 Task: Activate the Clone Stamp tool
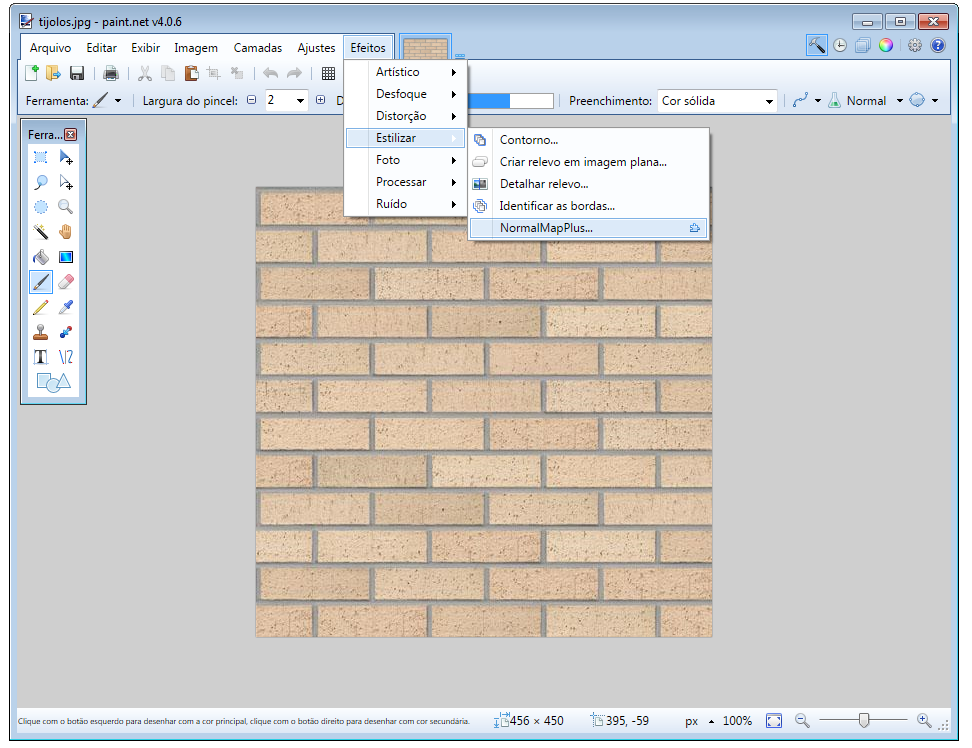[41, 332]
